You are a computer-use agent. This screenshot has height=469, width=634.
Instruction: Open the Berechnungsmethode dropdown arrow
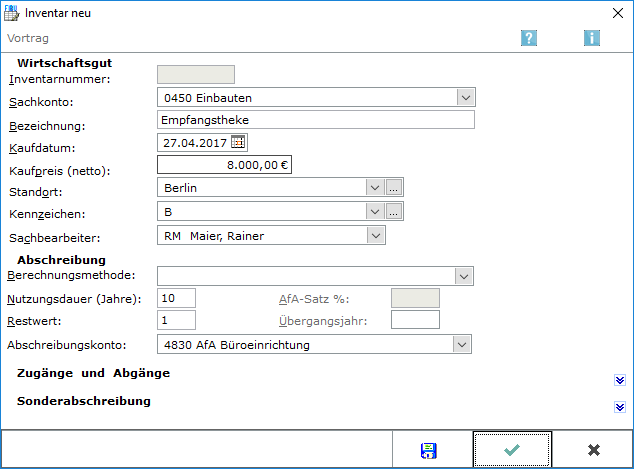[464, 277]
